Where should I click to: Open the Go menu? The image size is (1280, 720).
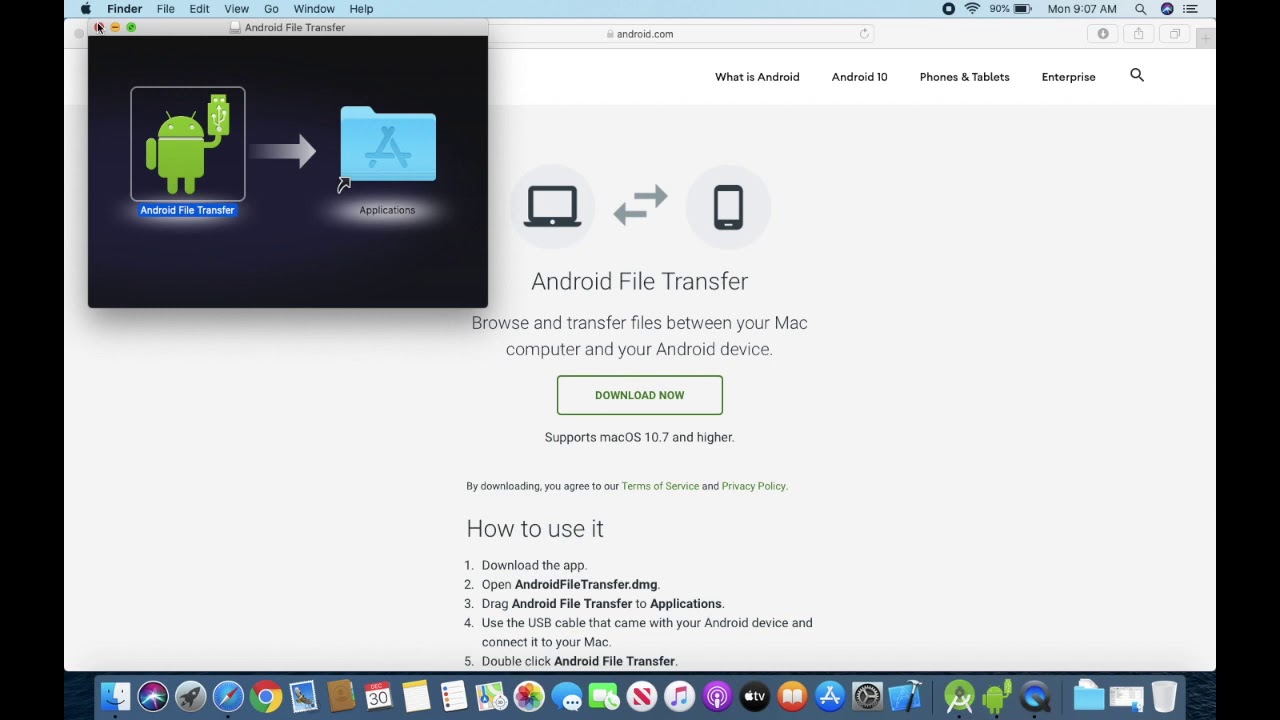(271, 9)
